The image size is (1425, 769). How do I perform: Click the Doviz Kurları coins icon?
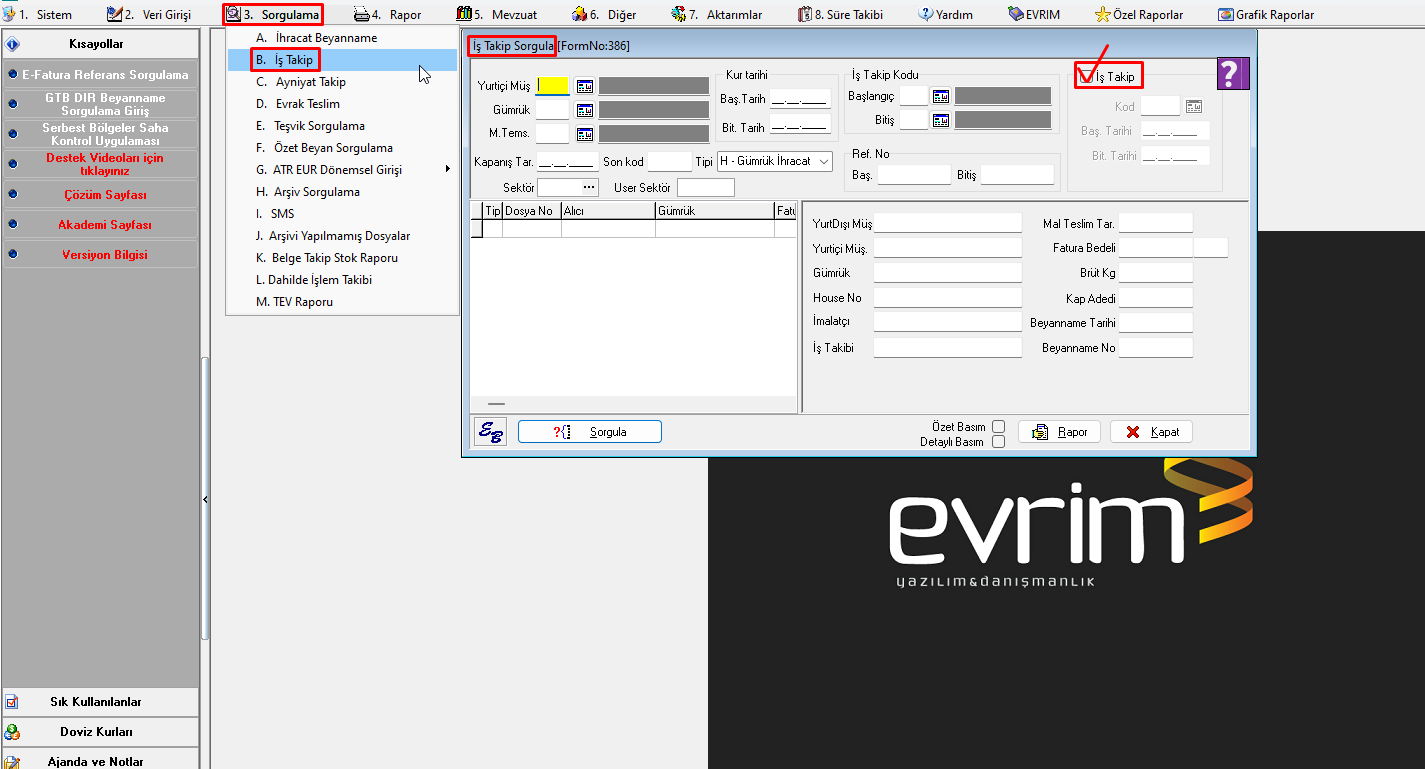pyautogui.click(x=12, y=732)
